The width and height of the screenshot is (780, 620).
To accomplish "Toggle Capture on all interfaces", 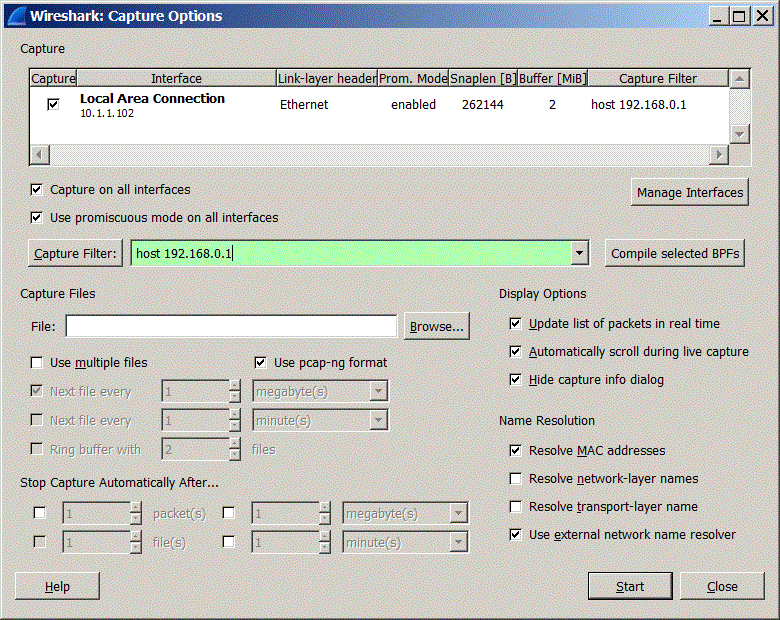I will [38, 189].
